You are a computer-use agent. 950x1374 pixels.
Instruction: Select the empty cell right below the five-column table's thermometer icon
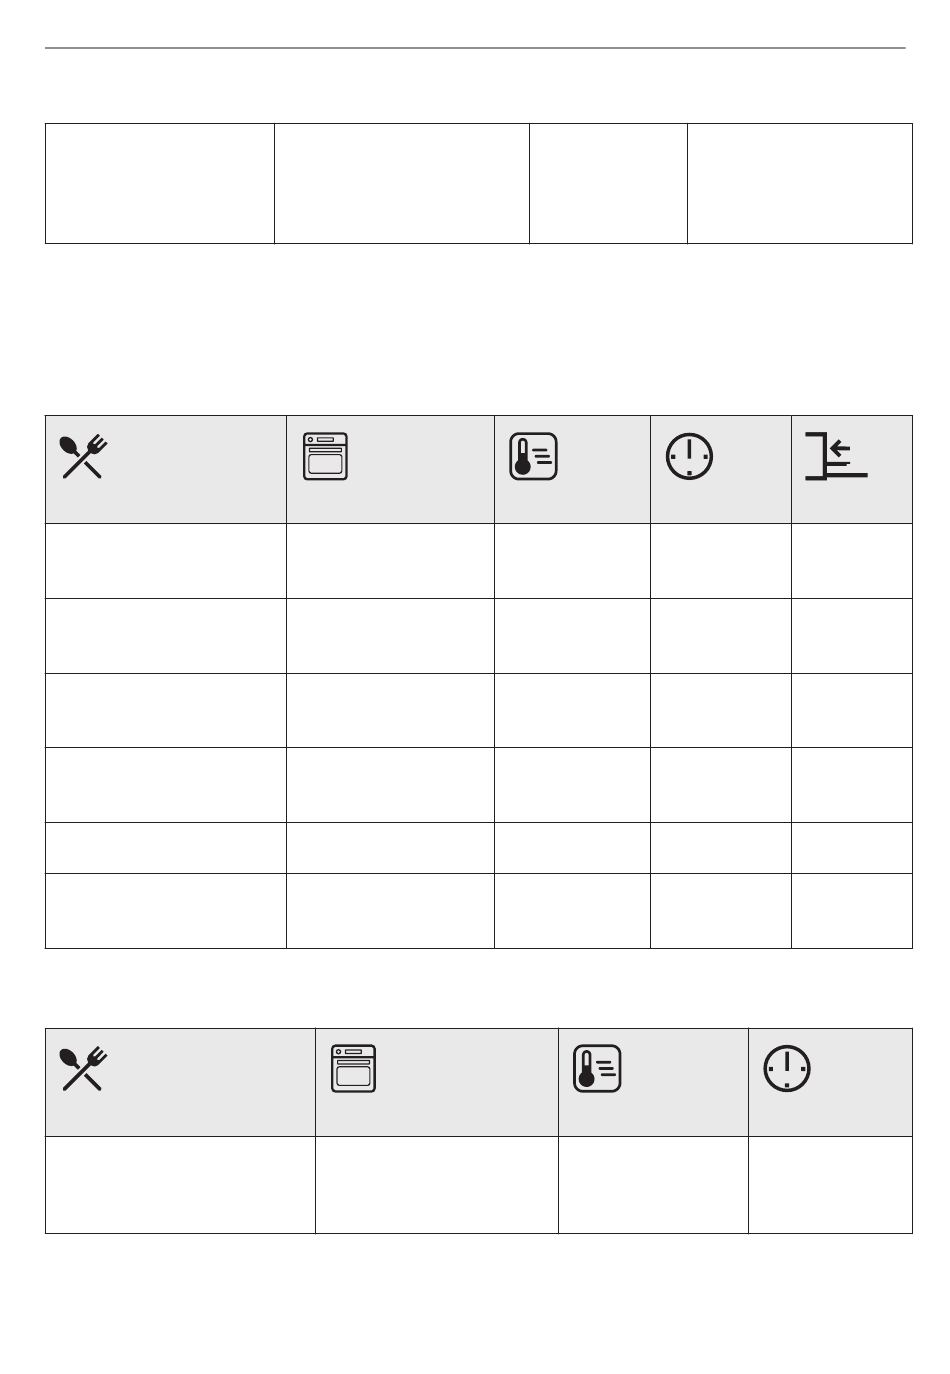(x=572, y=561)
